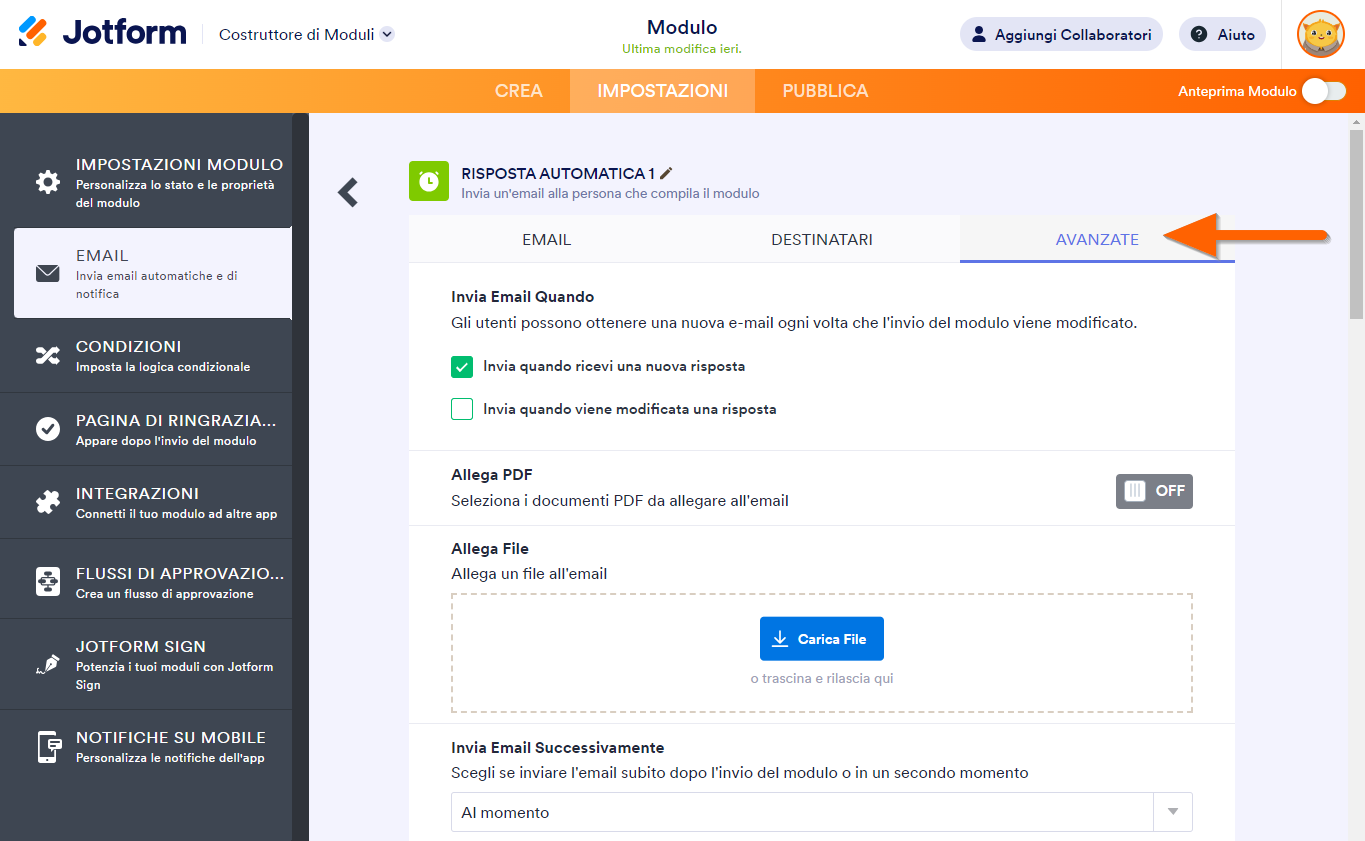
Task: Click the Pagina di Ringraziamento checkmark icon
Action: 47,429
